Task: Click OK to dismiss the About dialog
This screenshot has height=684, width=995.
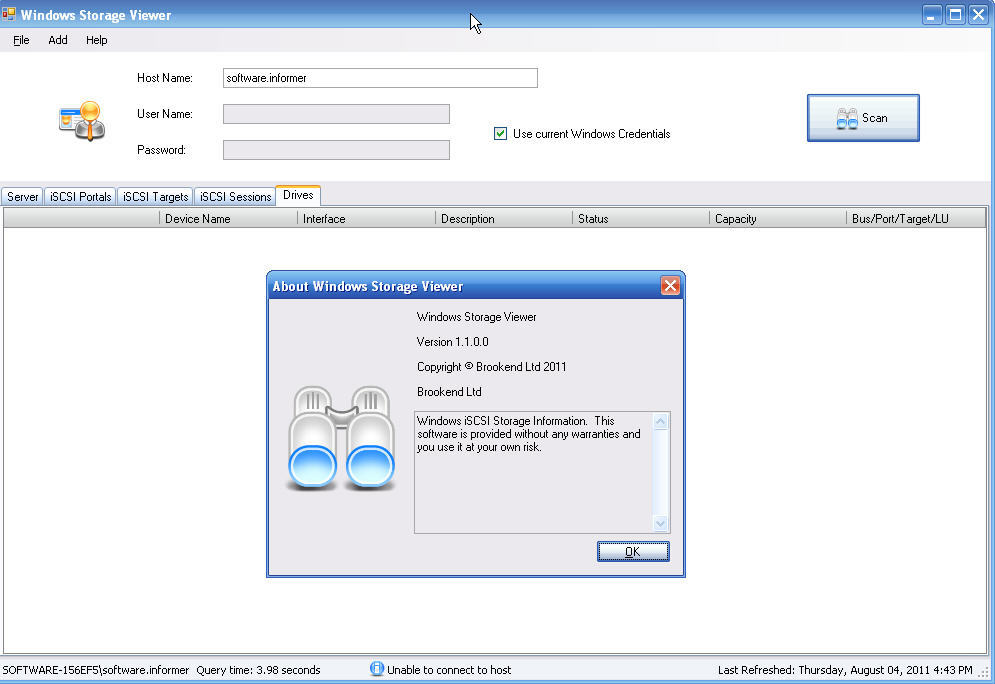Action: point(632,551)
